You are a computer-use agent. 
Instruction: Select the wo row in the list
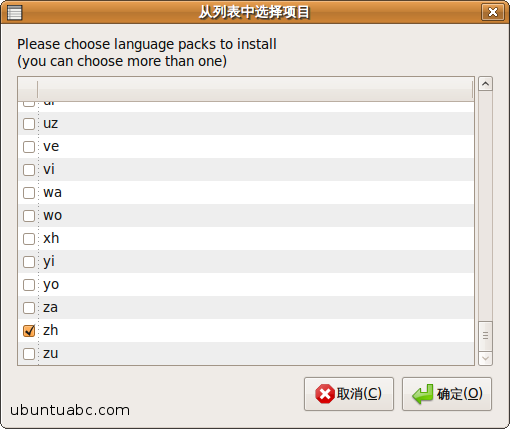click(246, 216)
